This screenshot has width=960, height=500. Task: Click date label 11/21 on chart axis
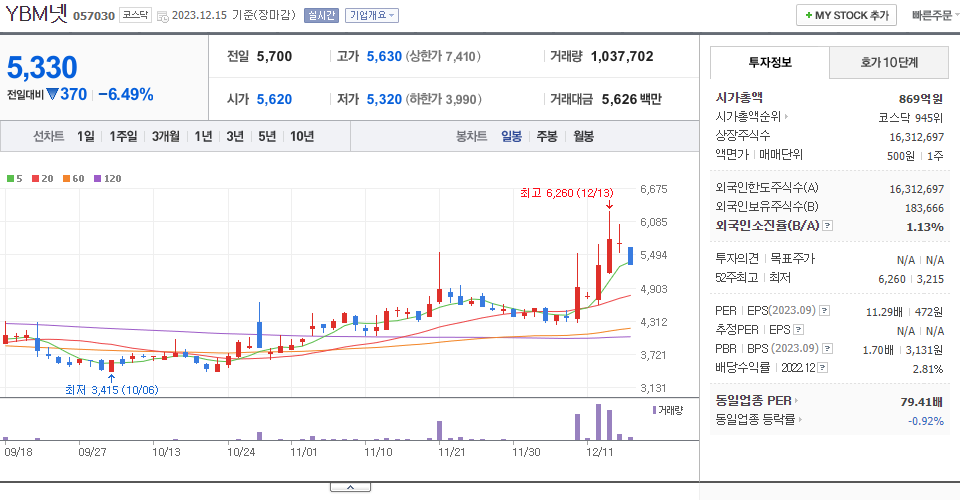click(x=452, y=452)
